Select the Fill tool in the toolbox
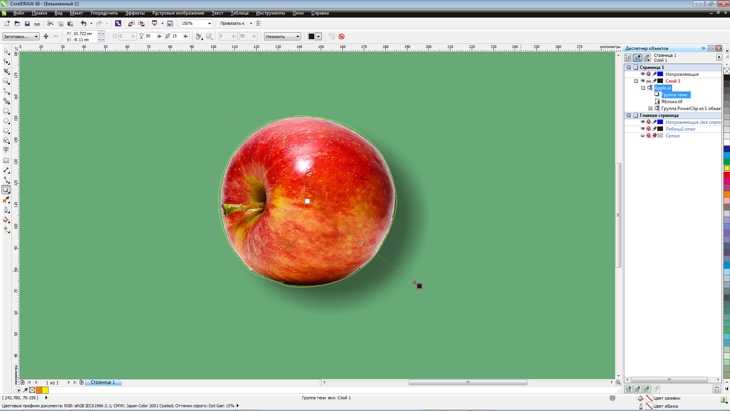 [x=7, y=220]
